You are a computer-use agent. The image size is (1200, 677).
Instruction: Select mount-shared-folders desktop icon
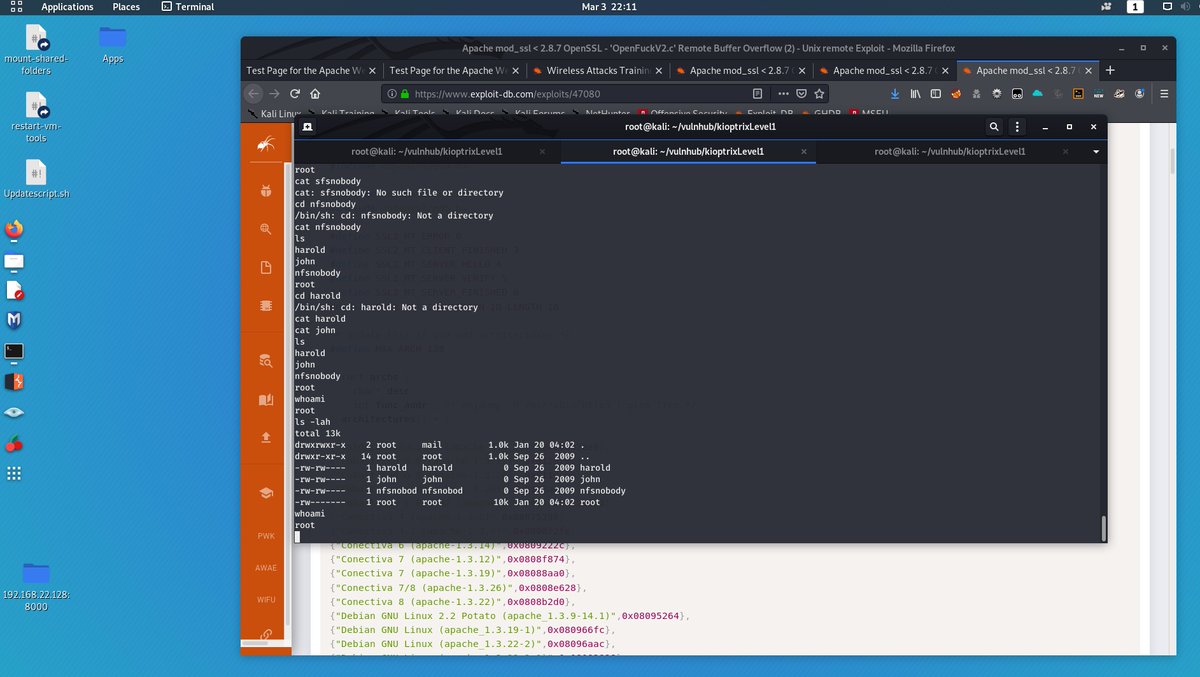point(36,52)
